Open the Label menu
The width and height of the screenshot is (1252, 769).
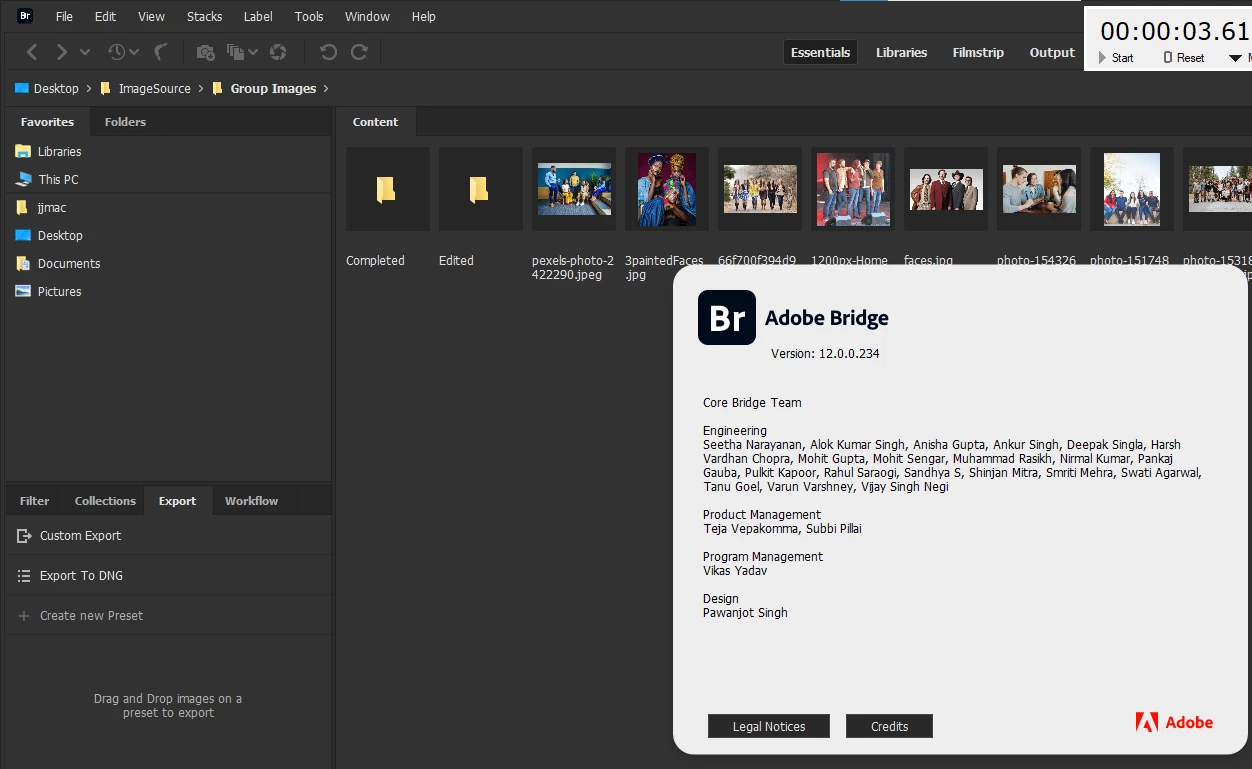click(258, 16)
